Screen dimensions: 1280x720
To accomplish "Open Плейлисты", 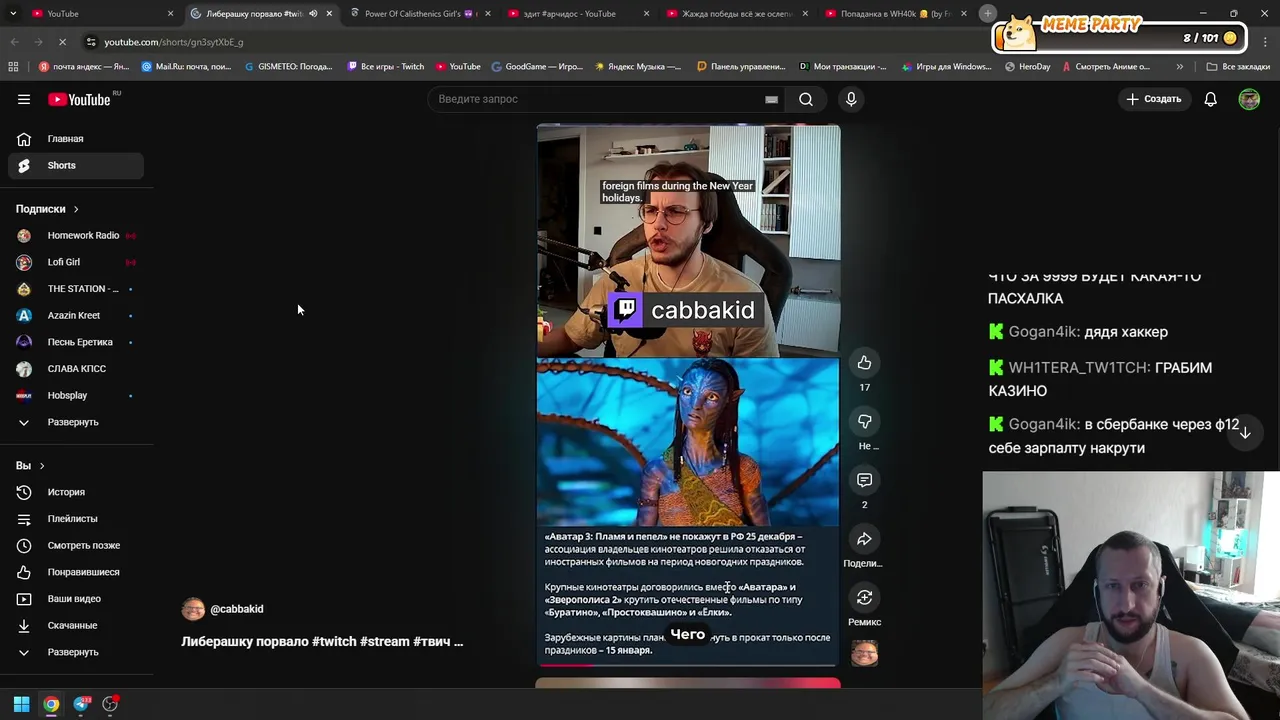I will pos(76,519).
